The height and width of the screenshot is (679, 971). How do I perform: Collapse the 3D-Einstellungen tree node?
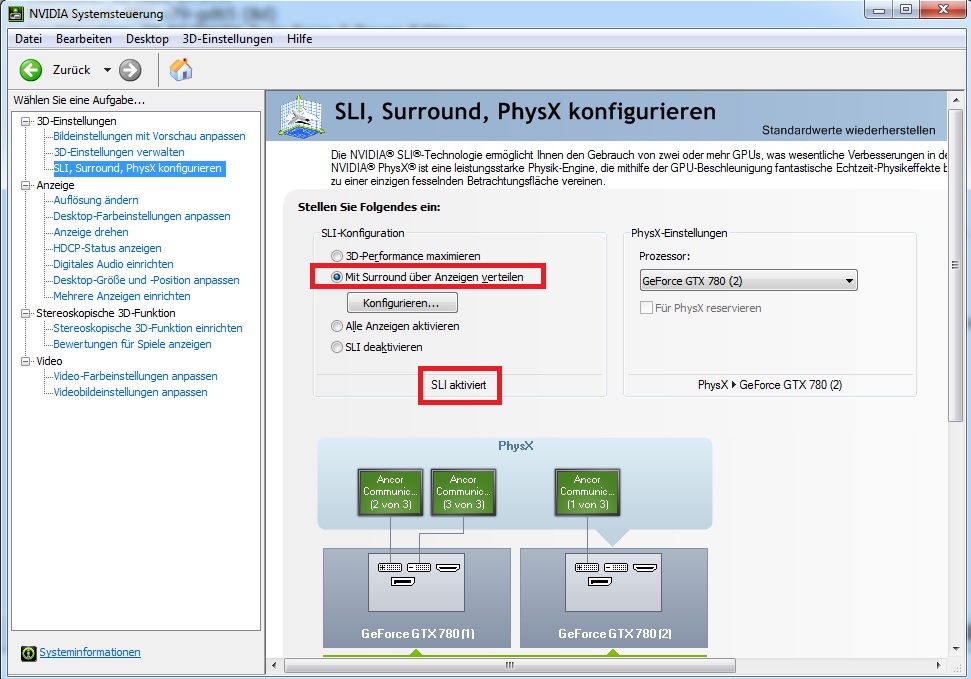25,121
